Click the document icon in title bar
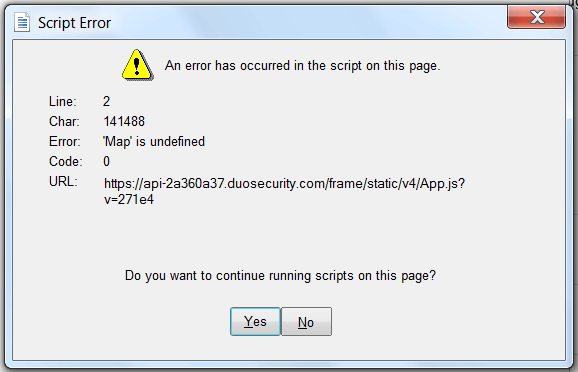The width and height of the screenshot is (578, 372). tap(22, 22)
